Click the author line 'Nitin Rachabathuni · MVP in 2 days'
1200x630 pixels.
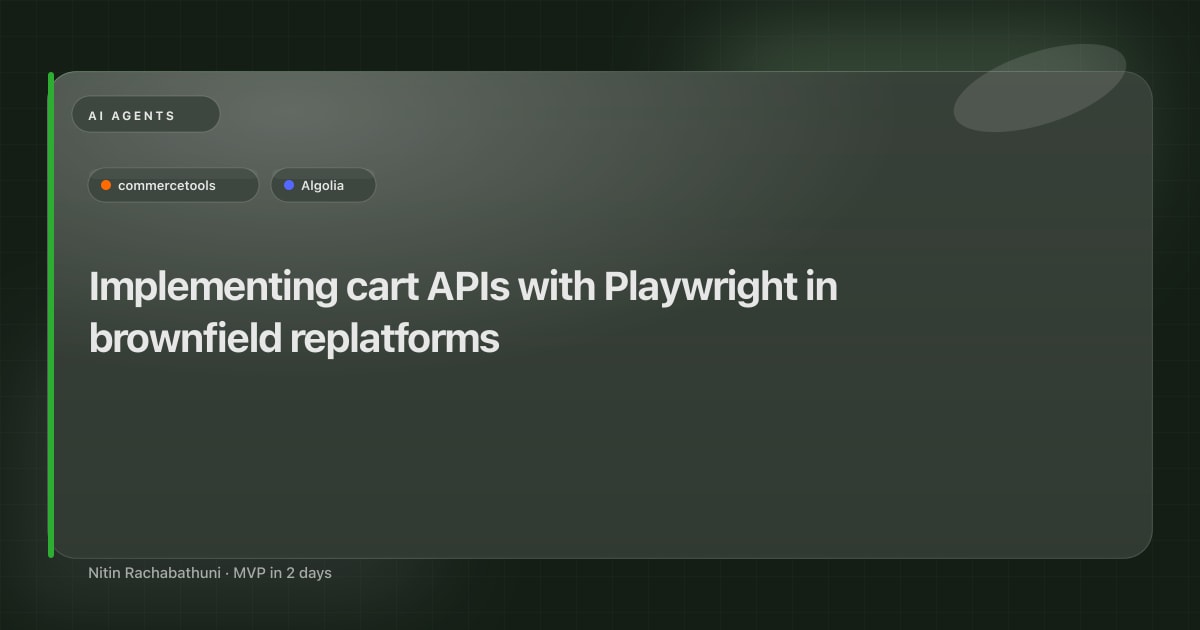click(210, 573)
